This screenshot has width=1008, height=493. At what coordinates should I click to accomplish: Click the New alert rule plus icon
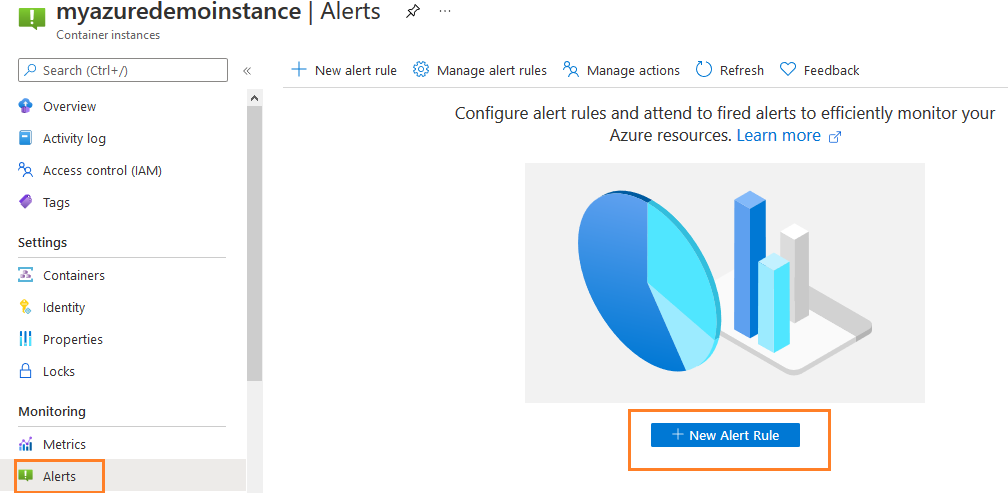(298, 70)
